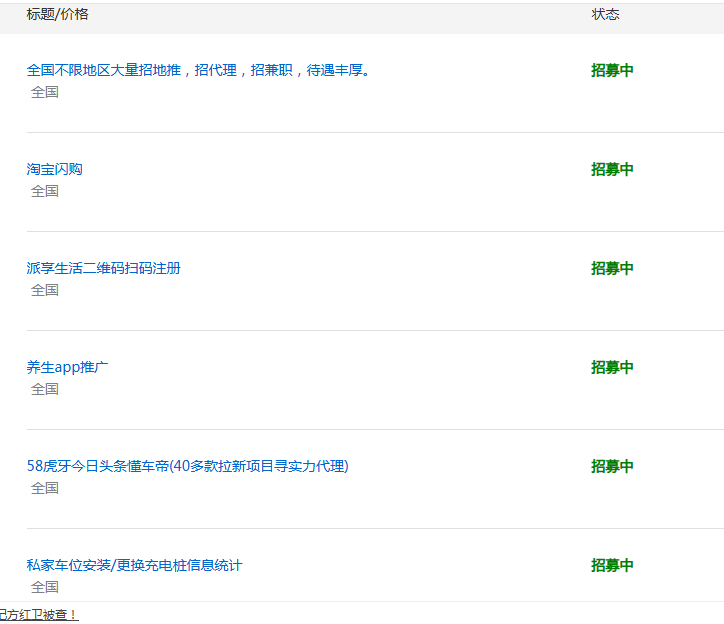Click 全国 region under 养生app推广

45,389
